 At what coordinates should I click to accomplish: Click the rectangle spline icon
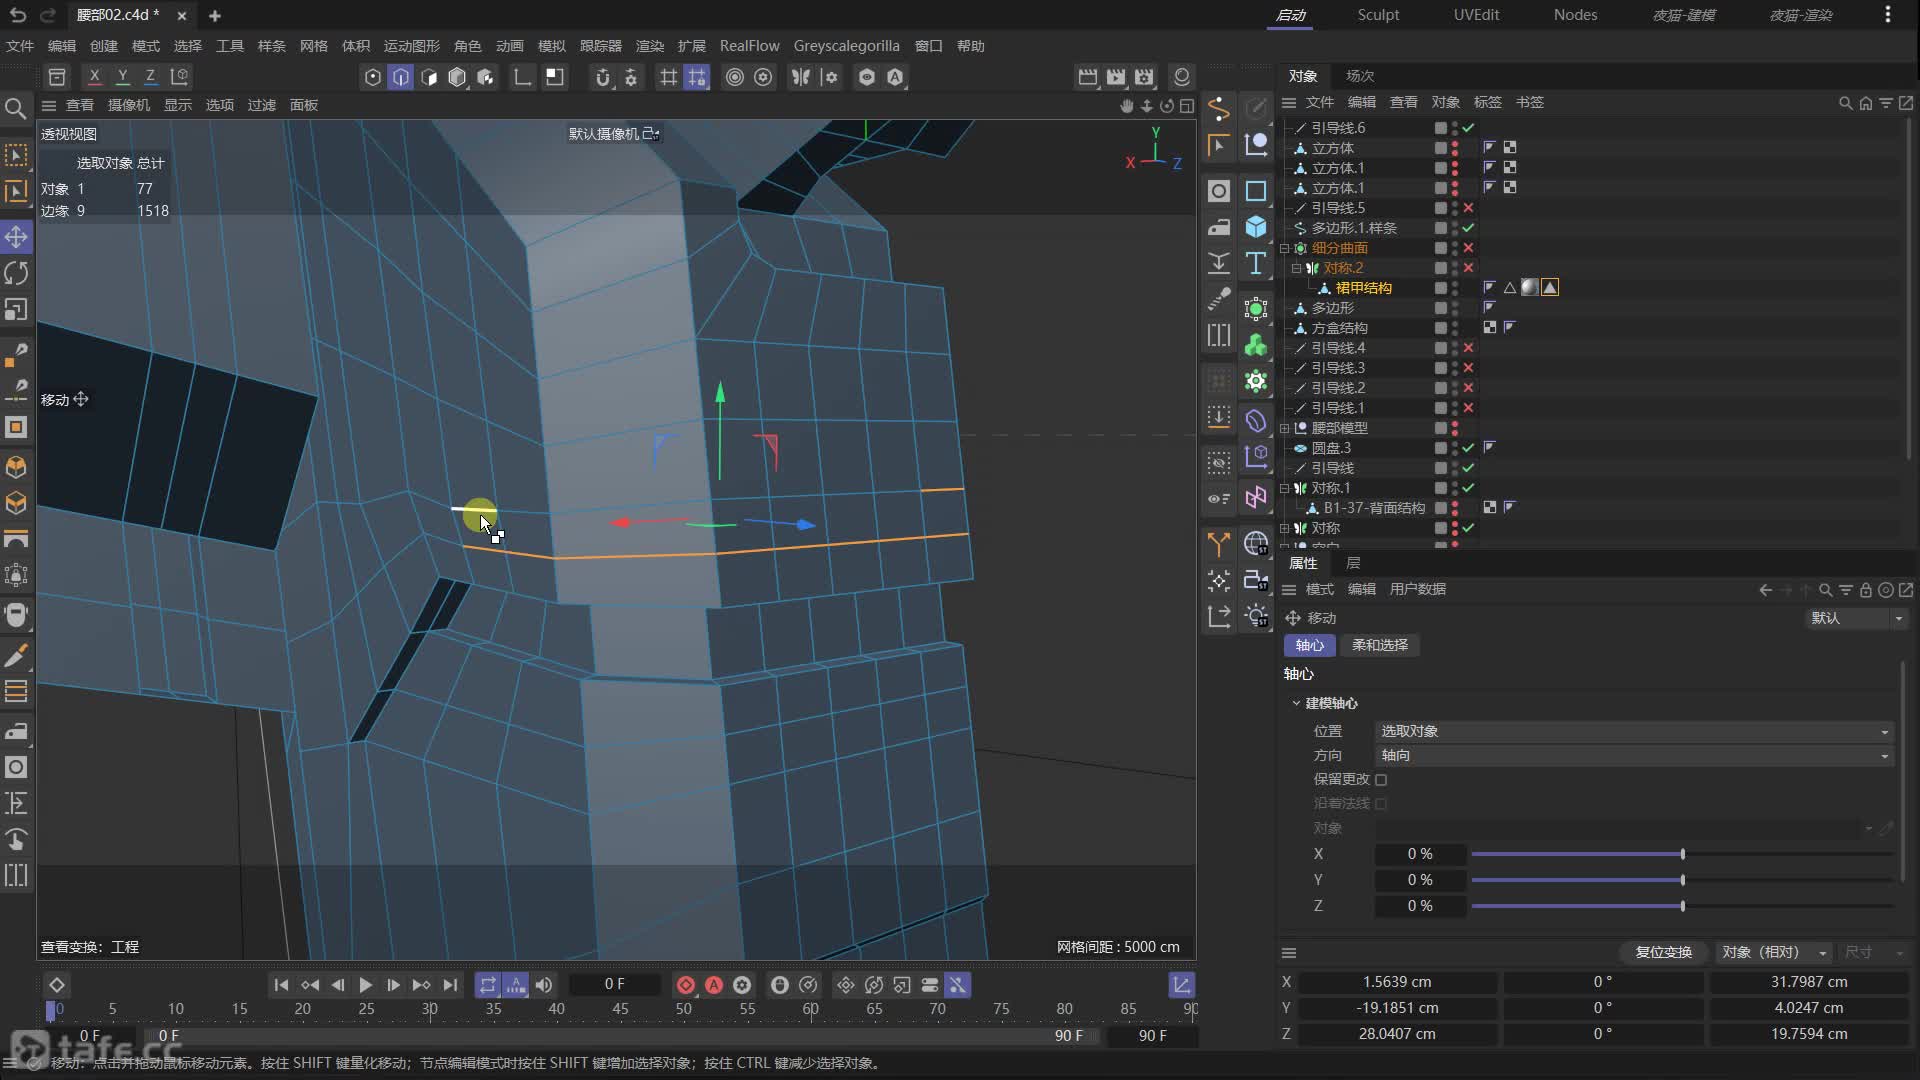tap(1256, 191)
